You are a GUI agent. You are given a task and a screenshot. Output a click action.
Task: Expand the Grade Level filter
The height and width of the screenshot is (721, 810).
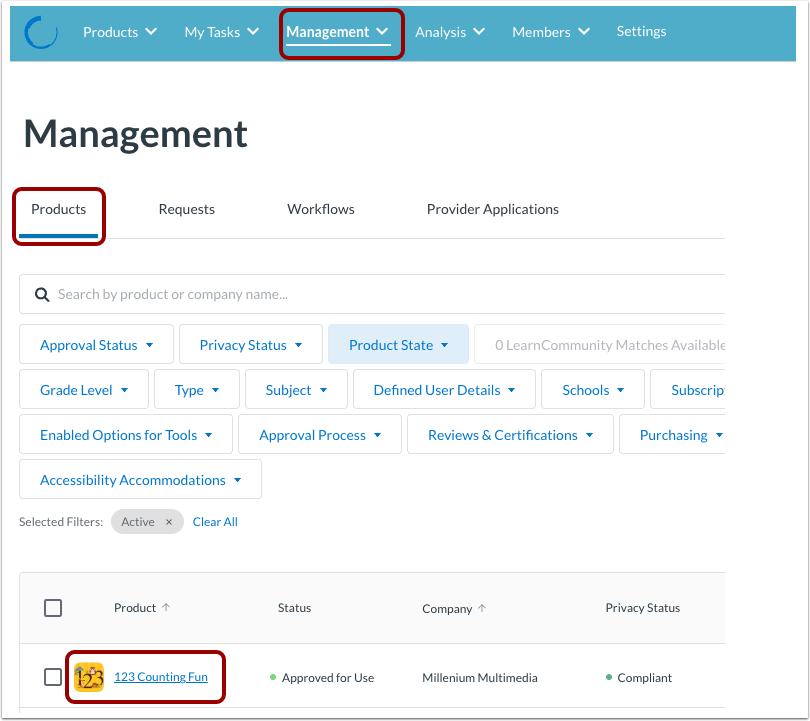[x=83, y=389]
